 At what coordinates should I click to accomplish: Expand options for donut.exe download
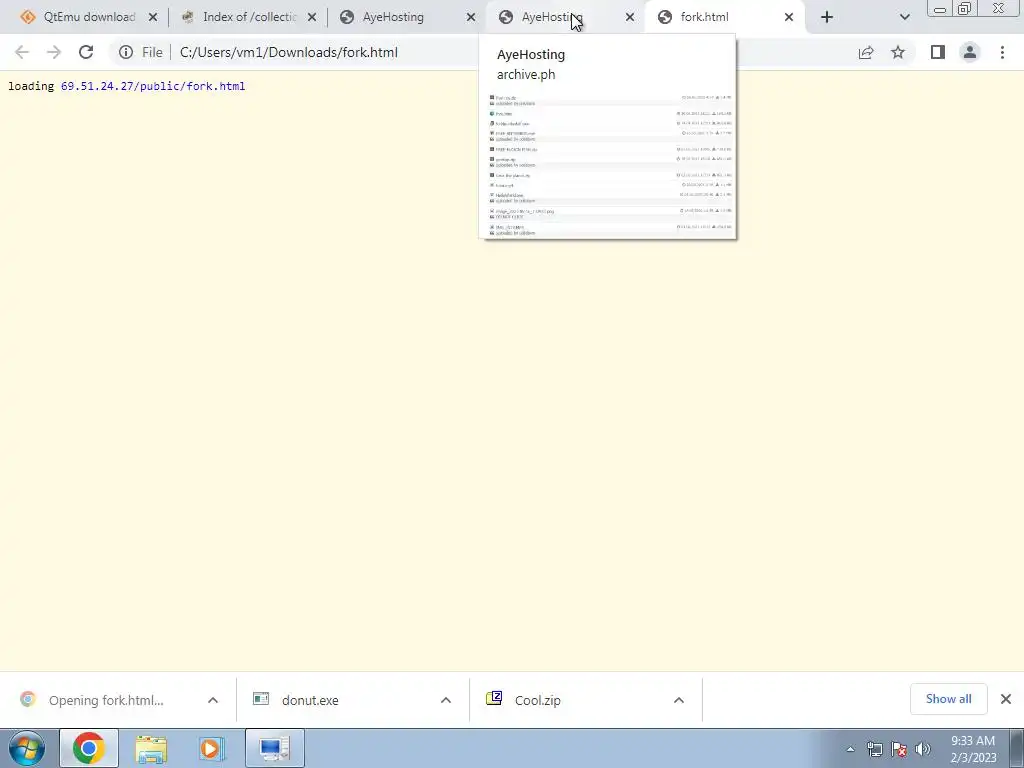[446, 700]
